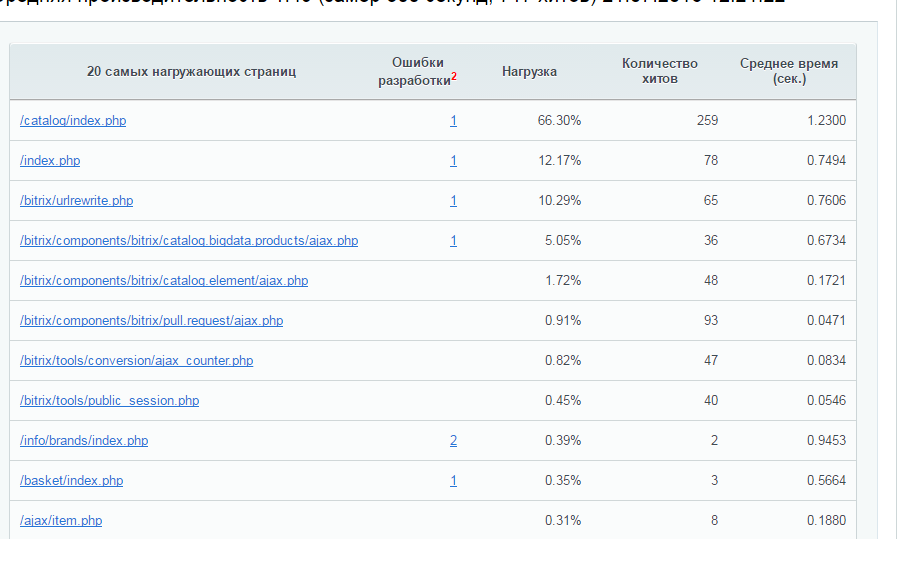This screenshot has height=568, width=897.
Task: Open the /index.php page link
Action: pyautogui.click(x=50, y=161)
